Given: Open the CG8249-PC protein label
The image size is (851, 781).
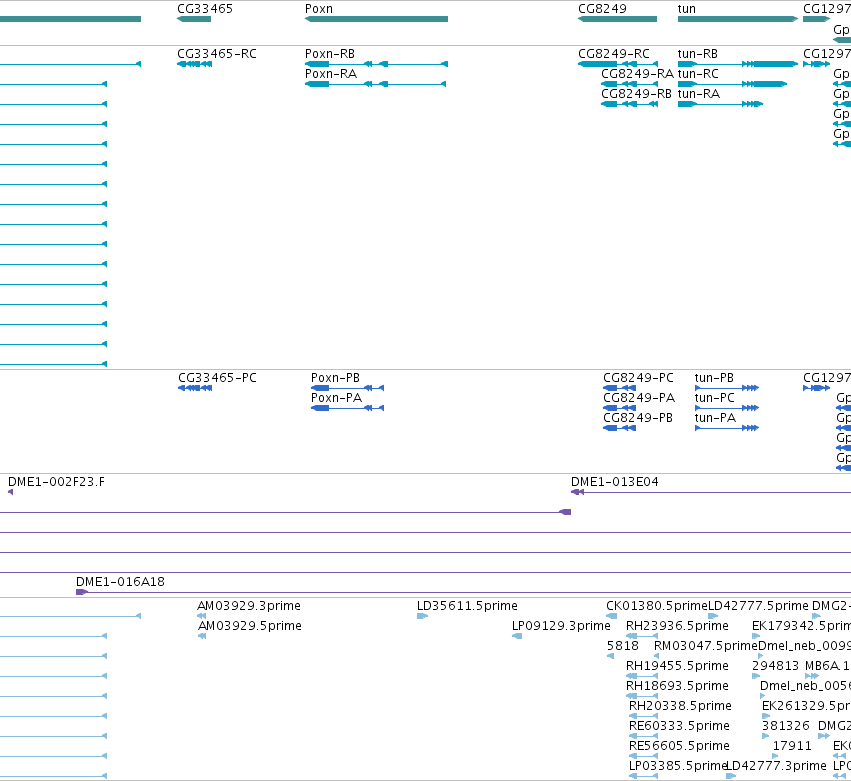Looking at the screenshot, I should (638, 378).
